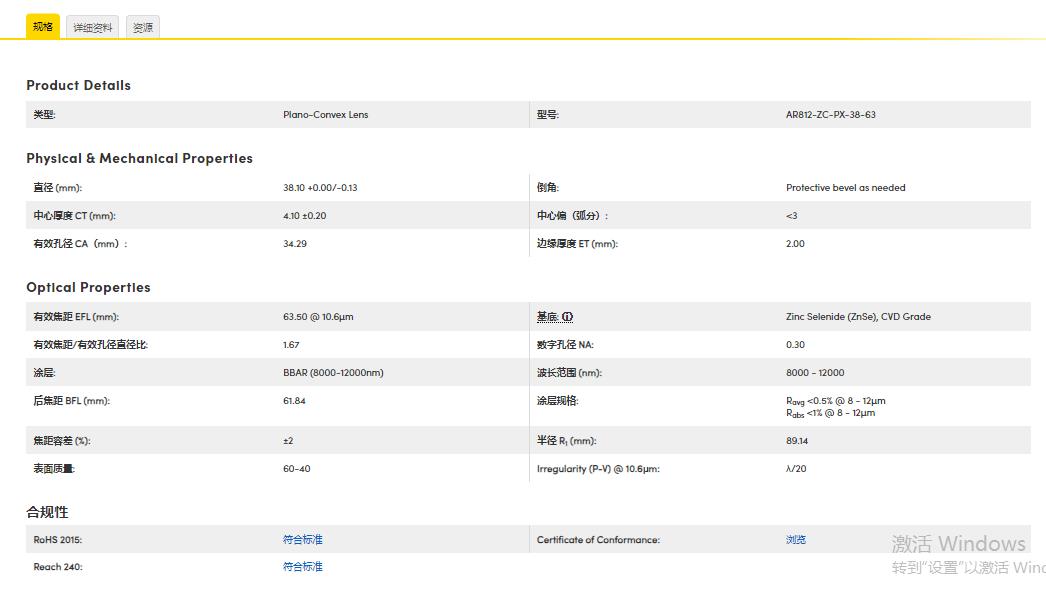Switch to the 详细资料 tab
This screenshot has height=600, width=1046.
tap(93, 28)
